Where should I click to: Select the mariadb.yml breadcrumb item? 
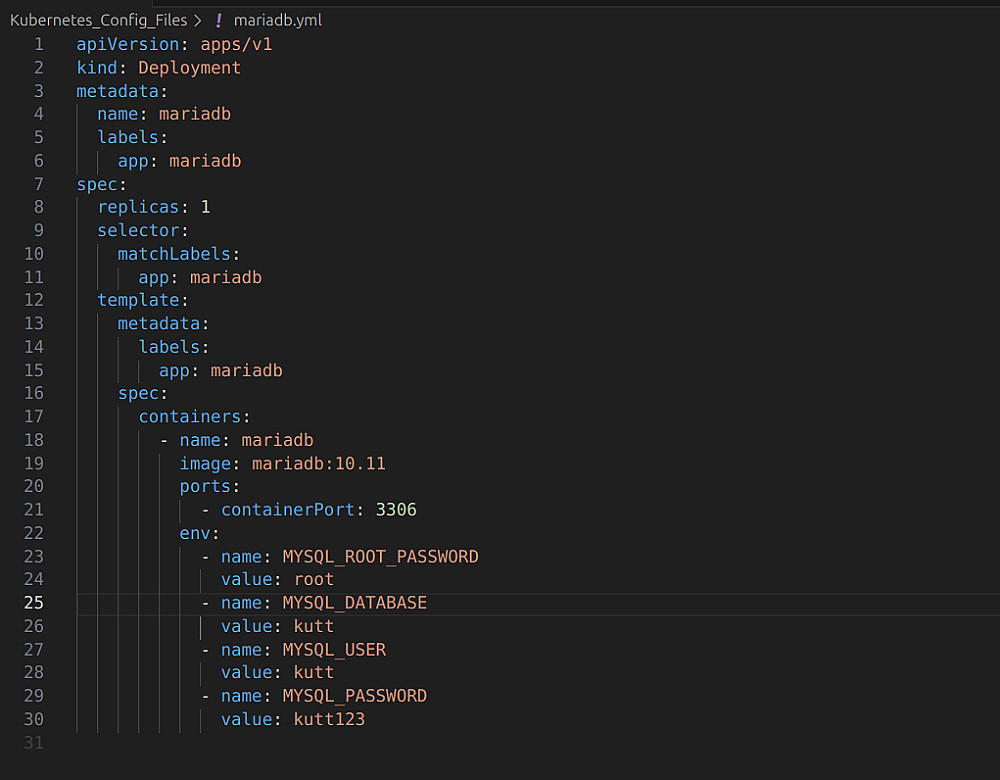pos(278,20)
